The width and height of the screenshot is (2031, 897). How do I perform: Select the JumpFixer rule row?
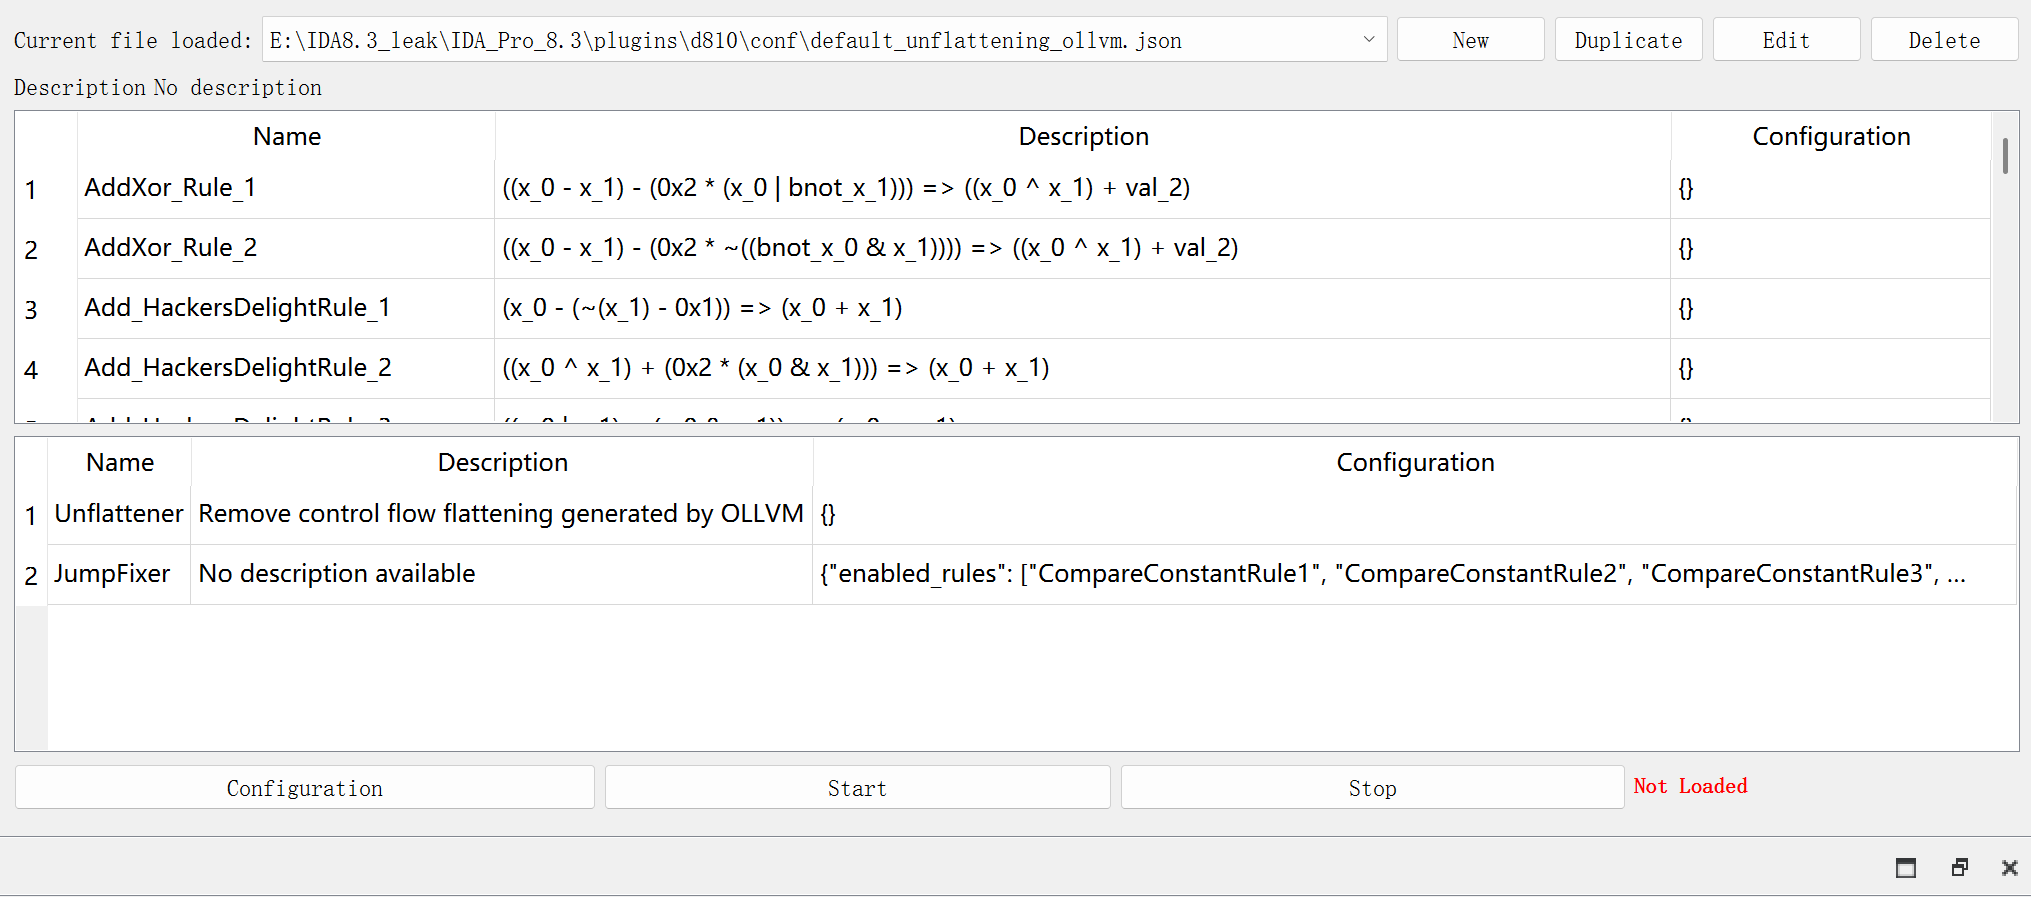click(1016, 574)
